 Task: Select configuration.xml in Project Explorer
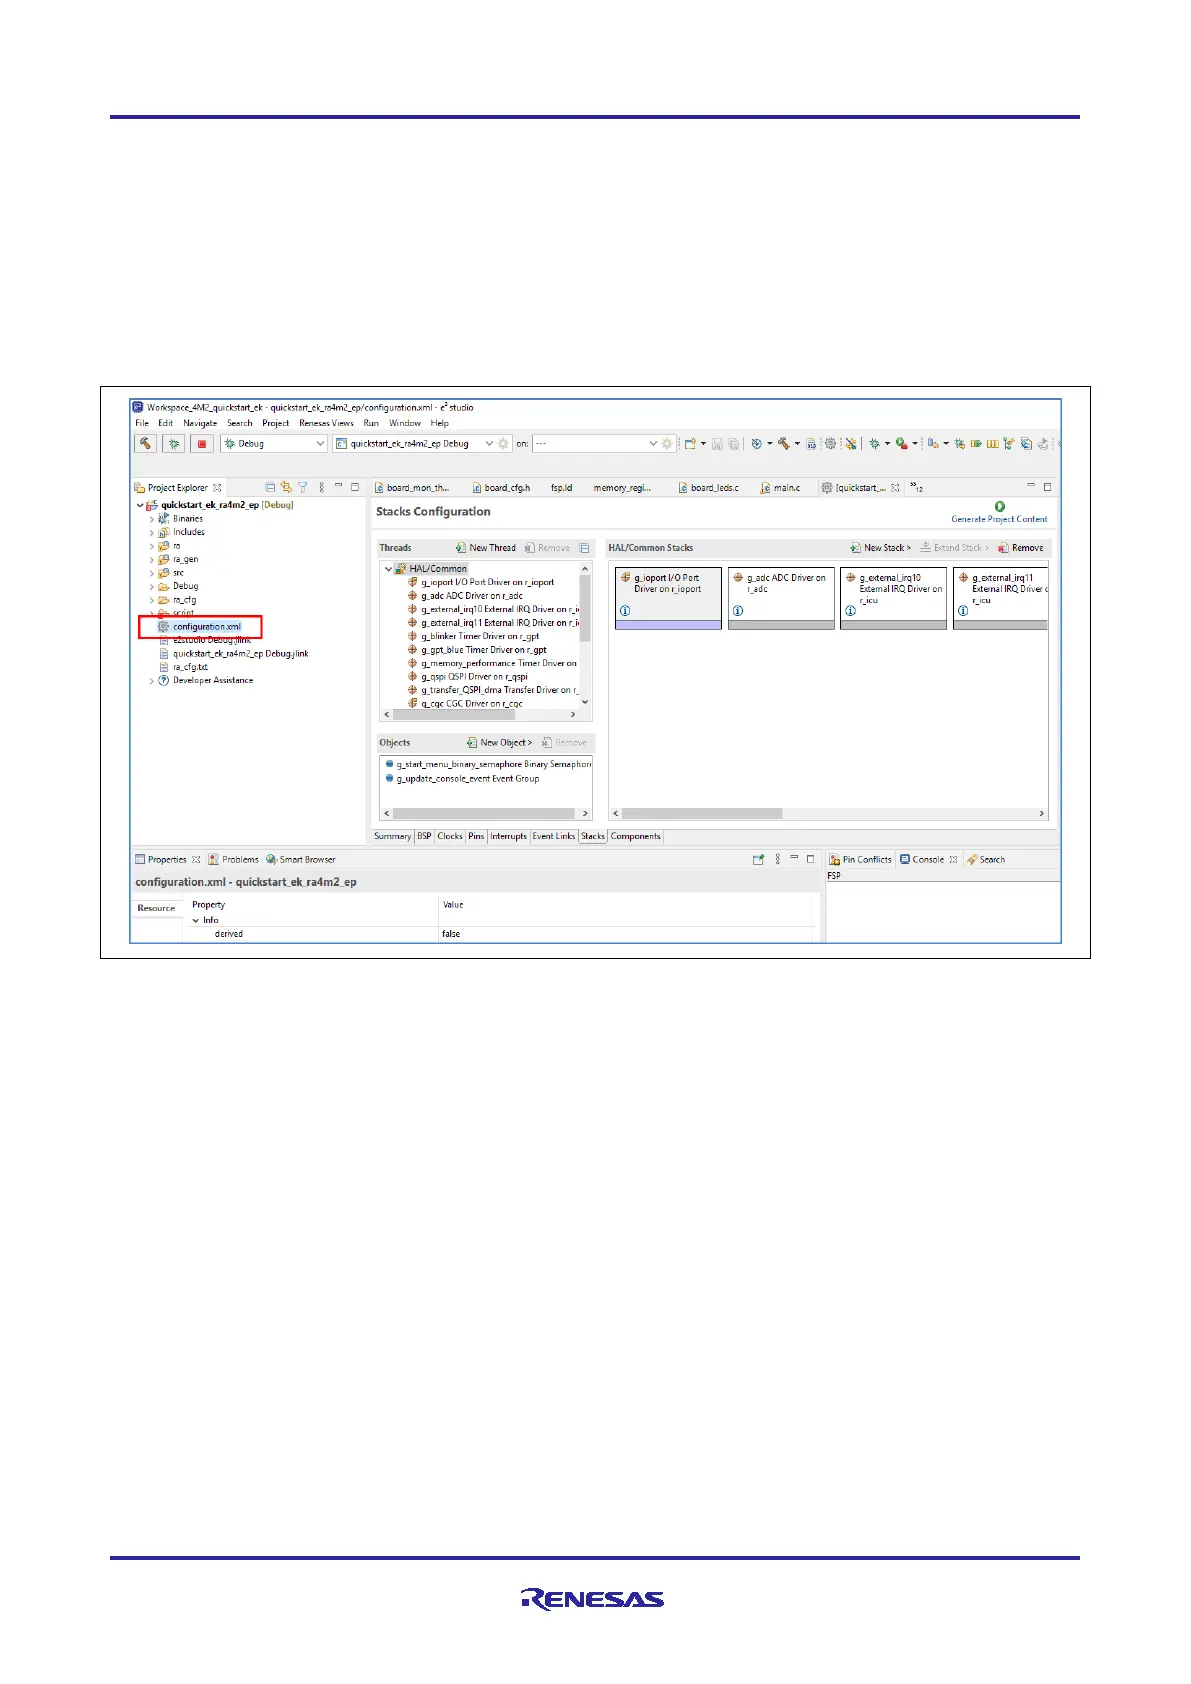point(206,627)
